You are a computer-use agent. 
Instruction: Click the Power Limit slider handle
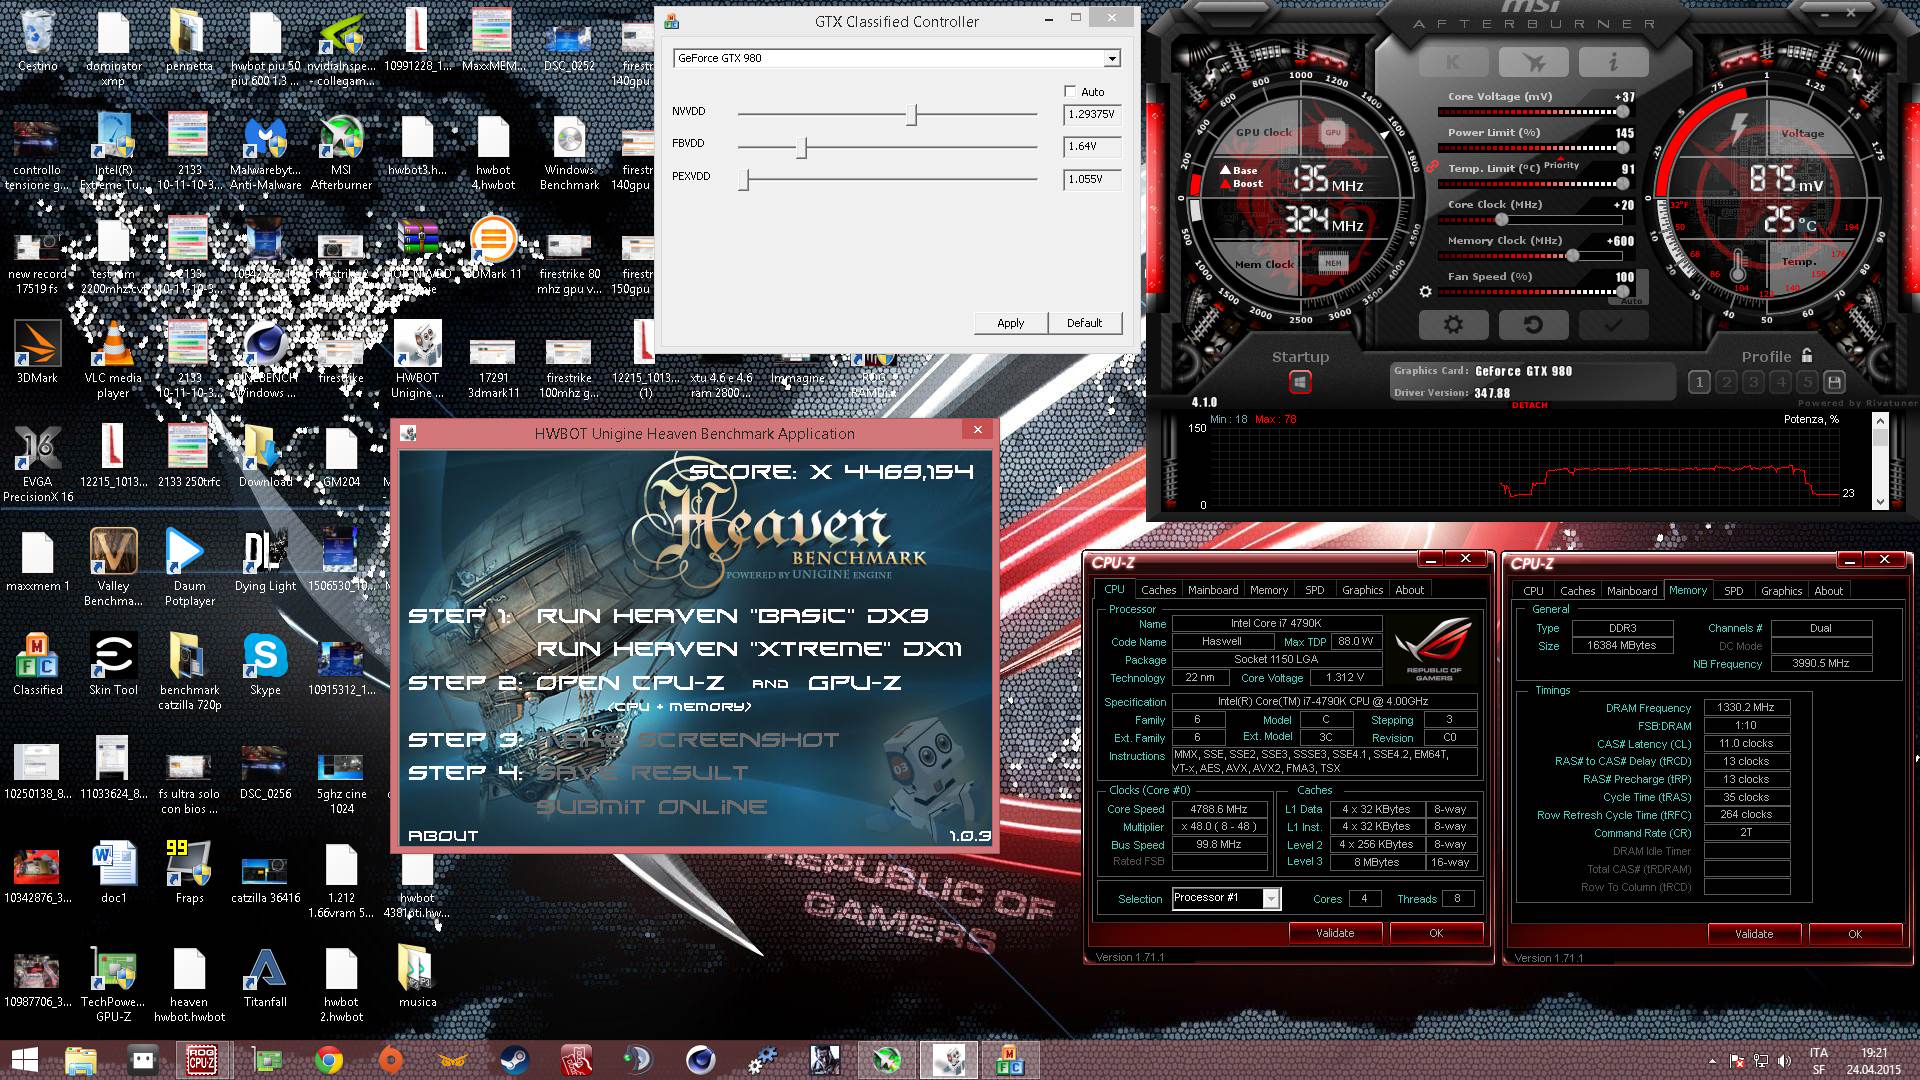click(x=1622, y=148)
